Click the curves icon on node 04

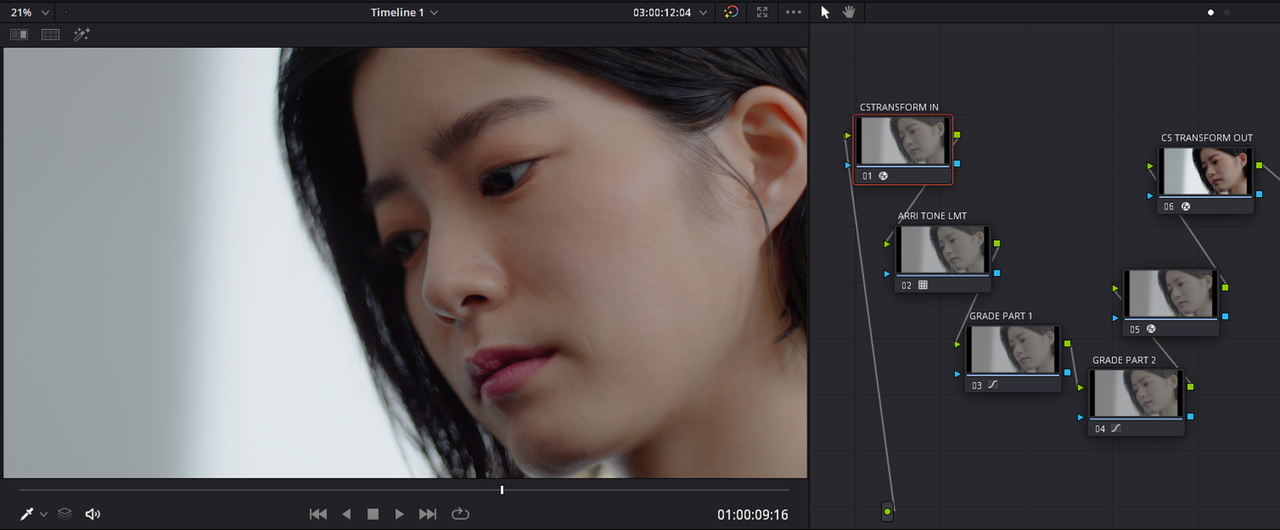point(1116,429)
